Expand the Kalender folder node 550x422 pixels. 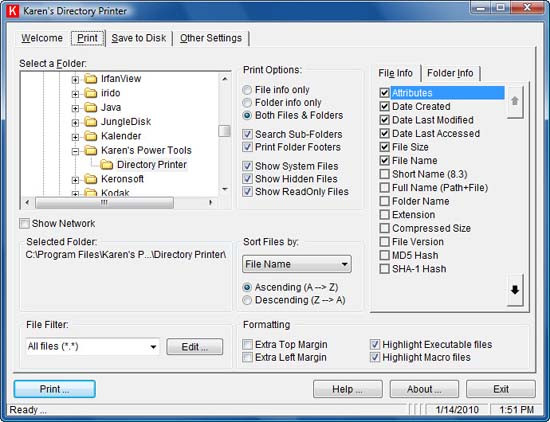coord(75,137)
